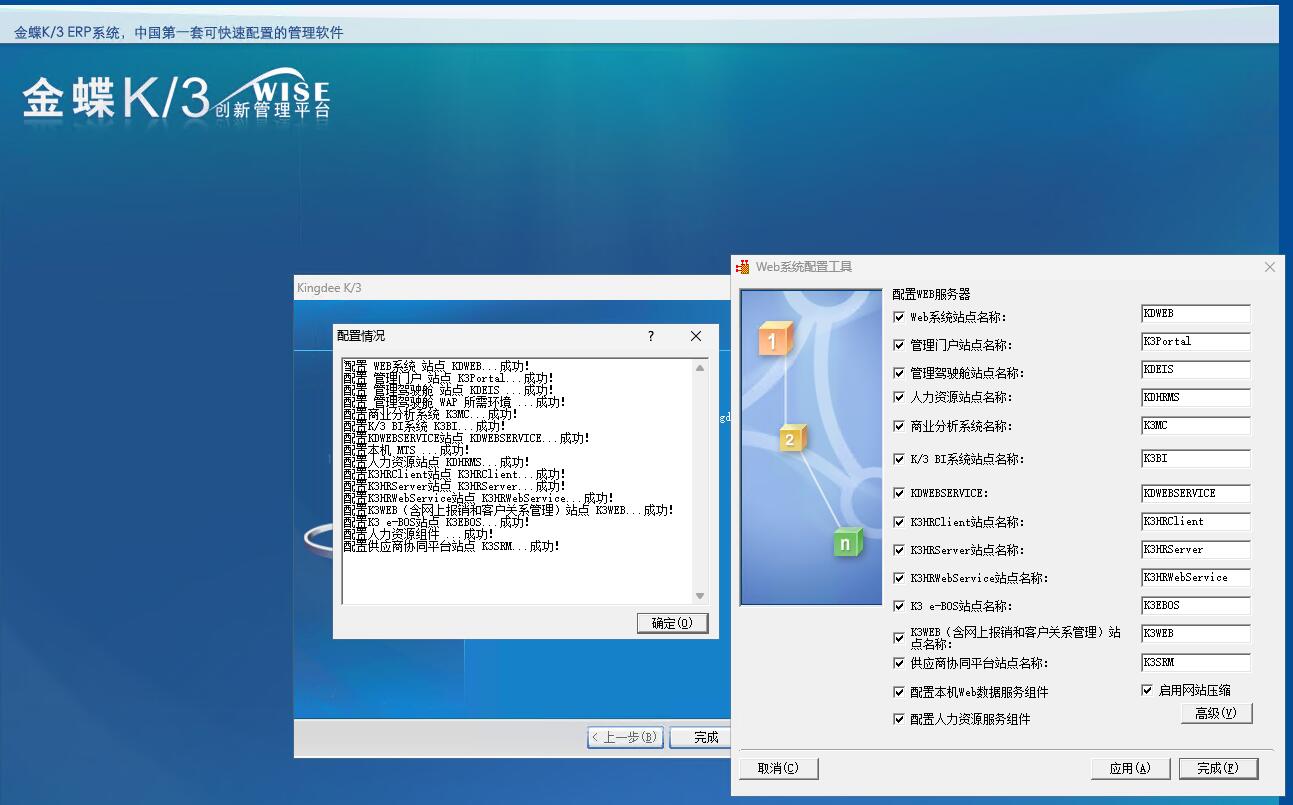
Task: Toggle K3HRClient站点名称 checkbox
Action: (x=899, y=522)
